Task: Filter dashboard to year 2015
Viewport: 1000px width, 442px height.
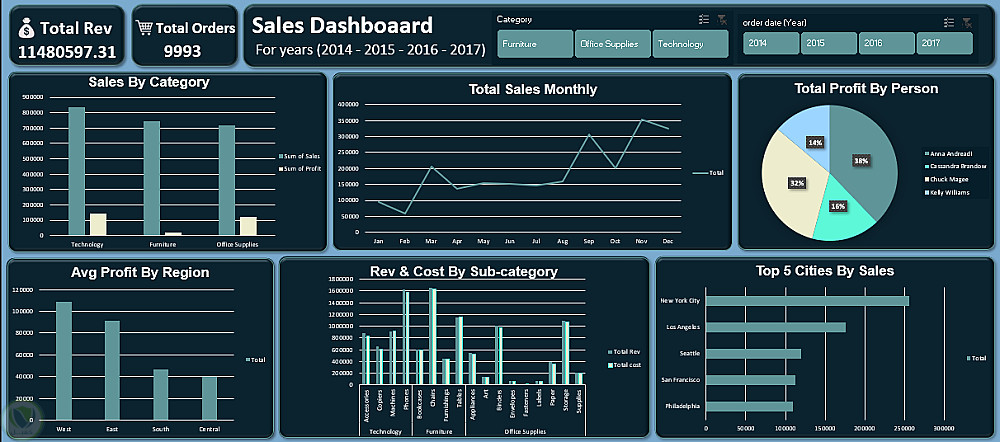Action: [x=828, y=43]
